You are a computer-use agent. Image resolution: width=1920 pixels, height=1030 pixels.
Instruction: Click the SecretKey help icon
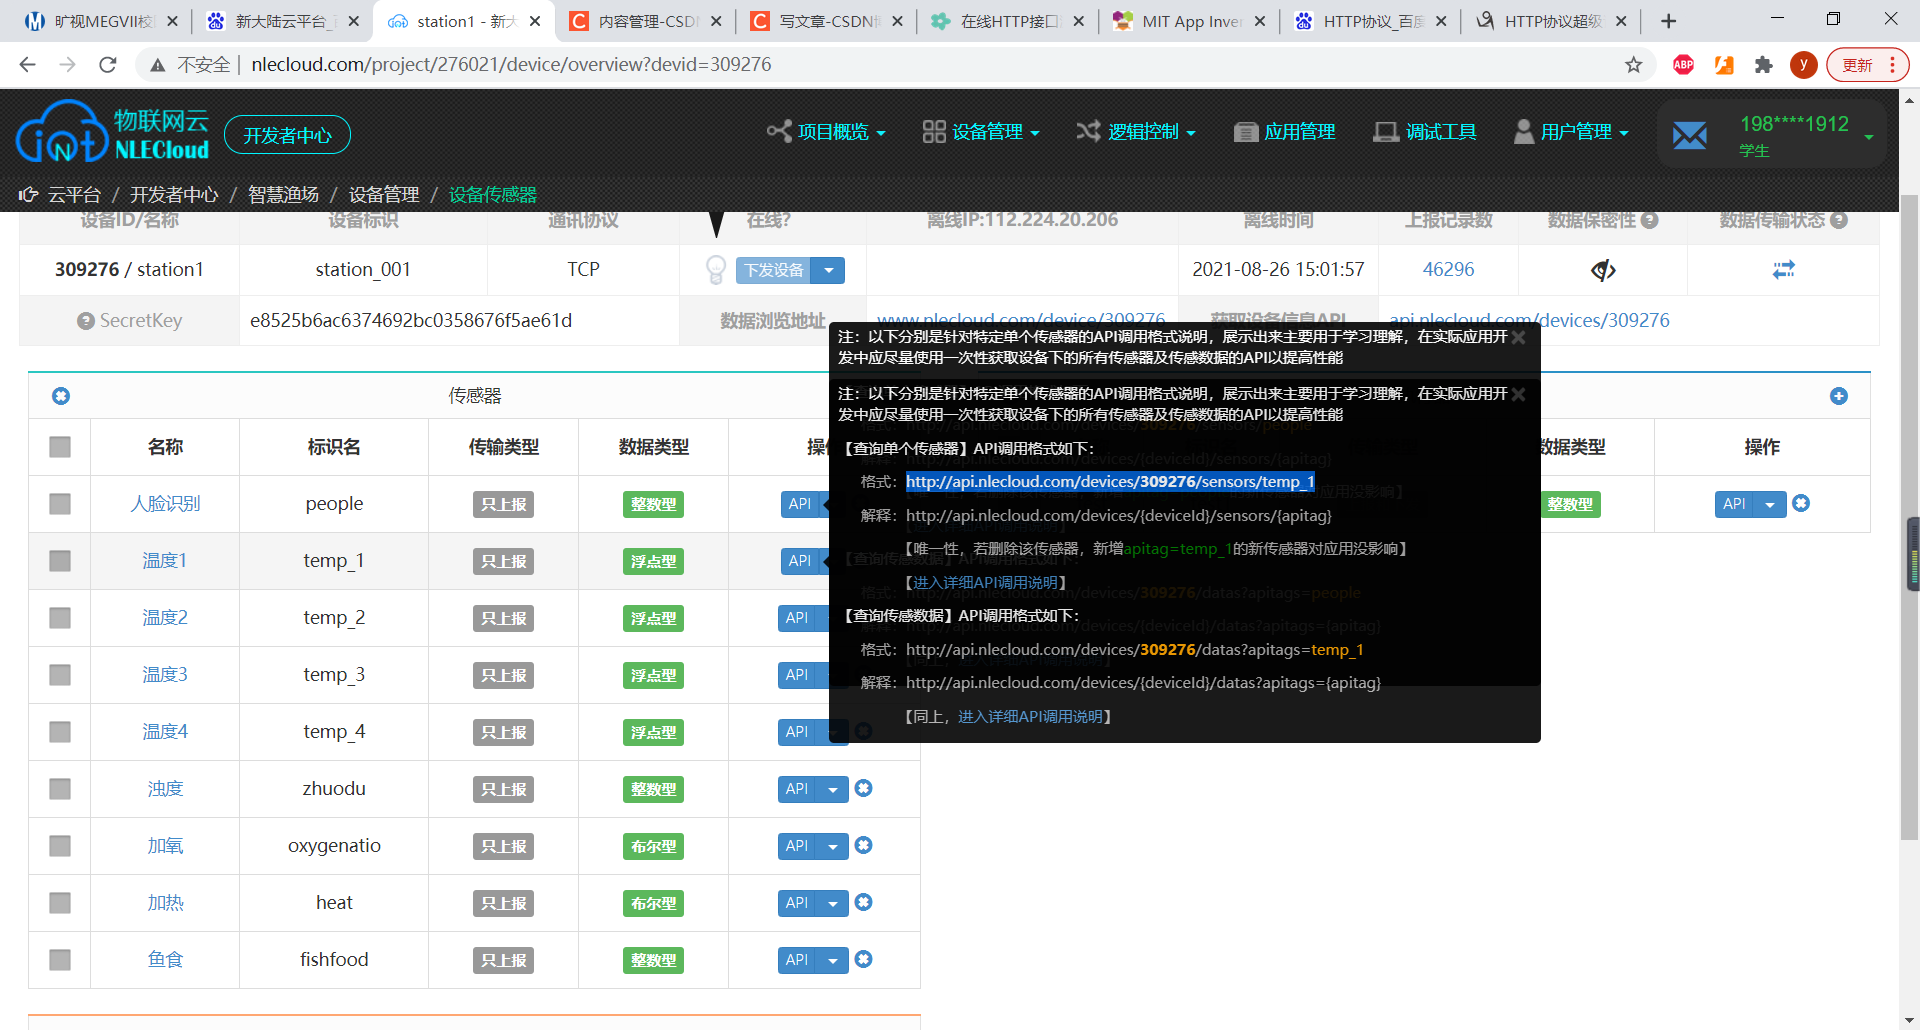click(86, 321)
